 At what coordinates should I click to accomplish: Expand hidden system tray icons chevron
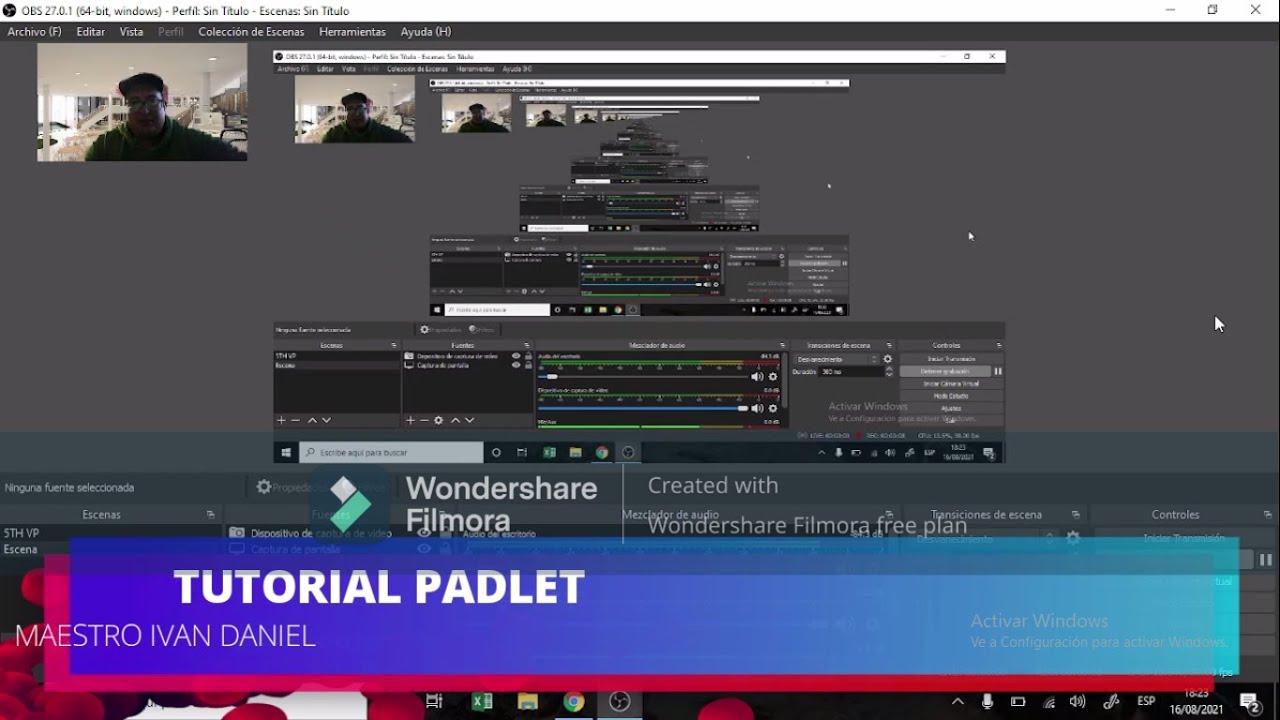(957, 701)
